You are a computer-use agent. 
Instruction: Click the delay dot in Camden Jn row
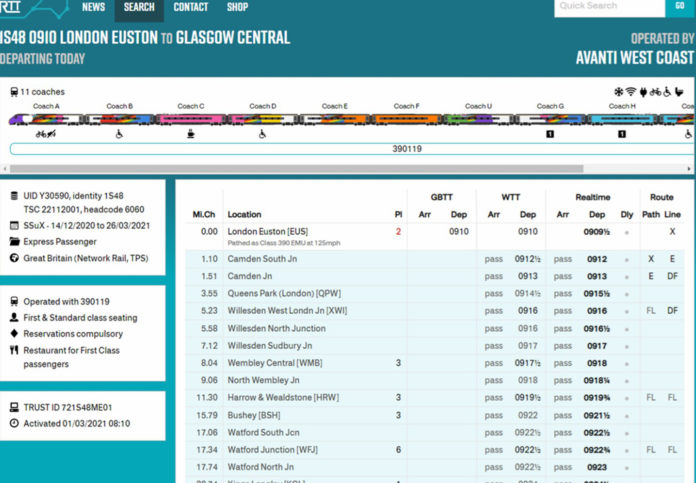(x=627, y=277)
